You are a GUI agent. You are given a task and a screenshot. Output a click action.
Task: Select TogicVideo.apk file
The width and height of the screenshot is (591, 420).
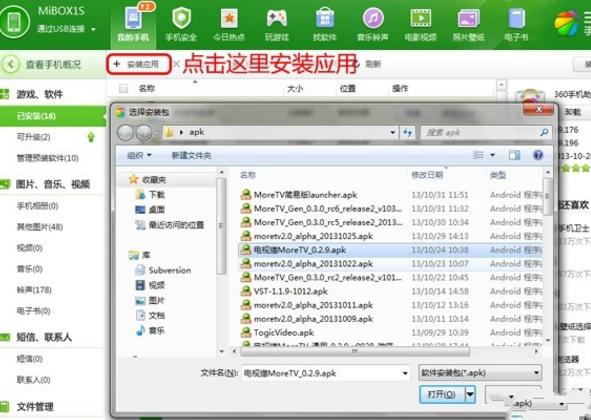pos(283,333)
